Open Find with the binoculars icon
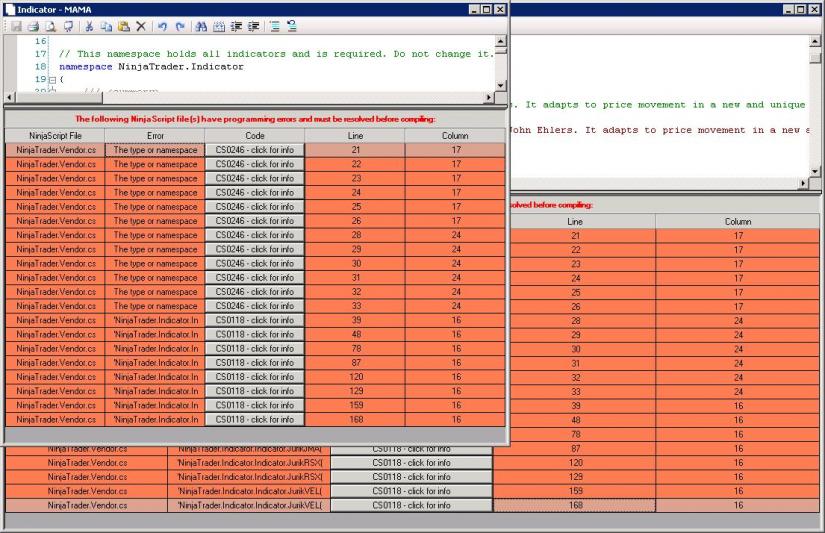The image size is (825, 533). coord(201,26)
